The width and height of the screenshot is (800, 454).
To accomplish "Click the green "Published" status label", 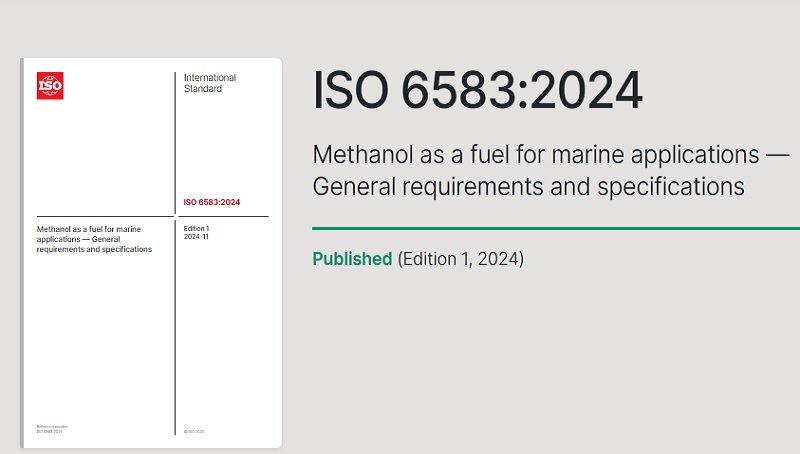I will coord(352,259).
